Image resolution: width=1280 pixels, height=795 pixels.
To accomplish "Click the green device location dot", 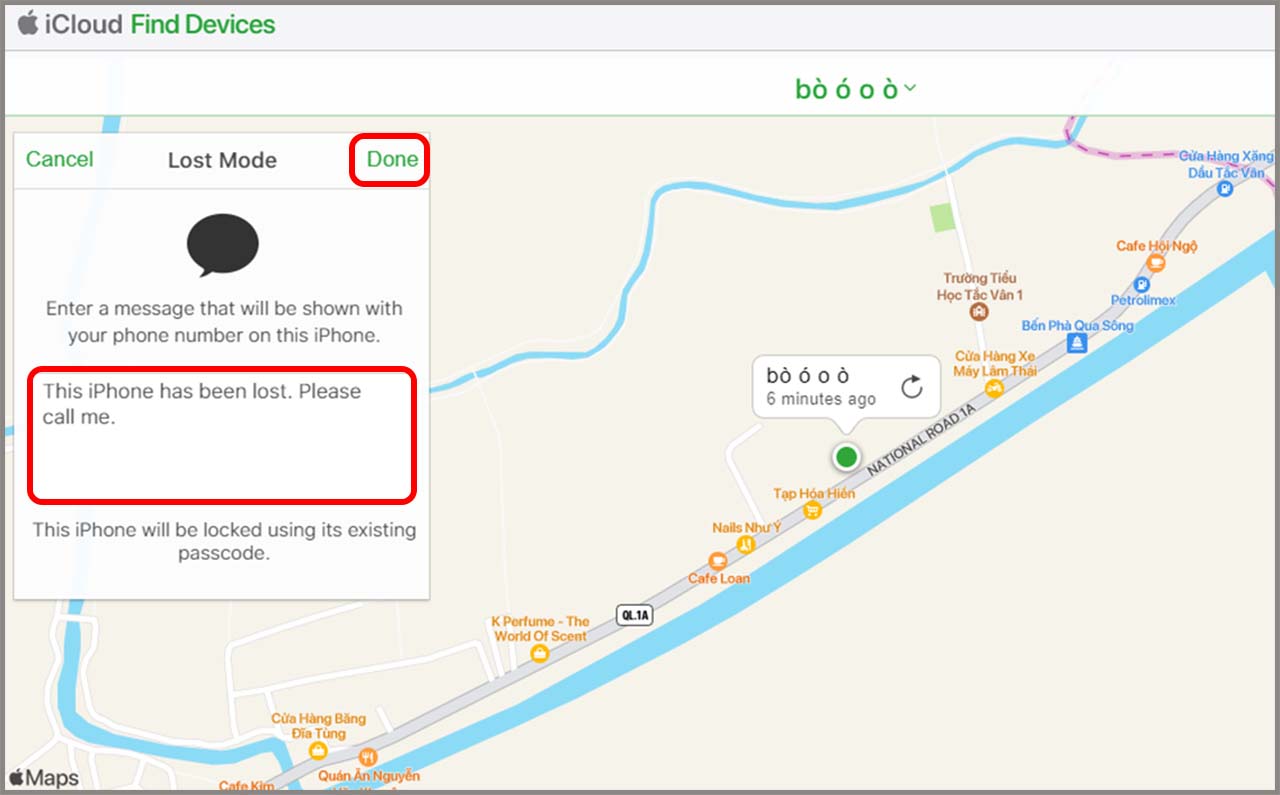I will click(x=846, y=457).
